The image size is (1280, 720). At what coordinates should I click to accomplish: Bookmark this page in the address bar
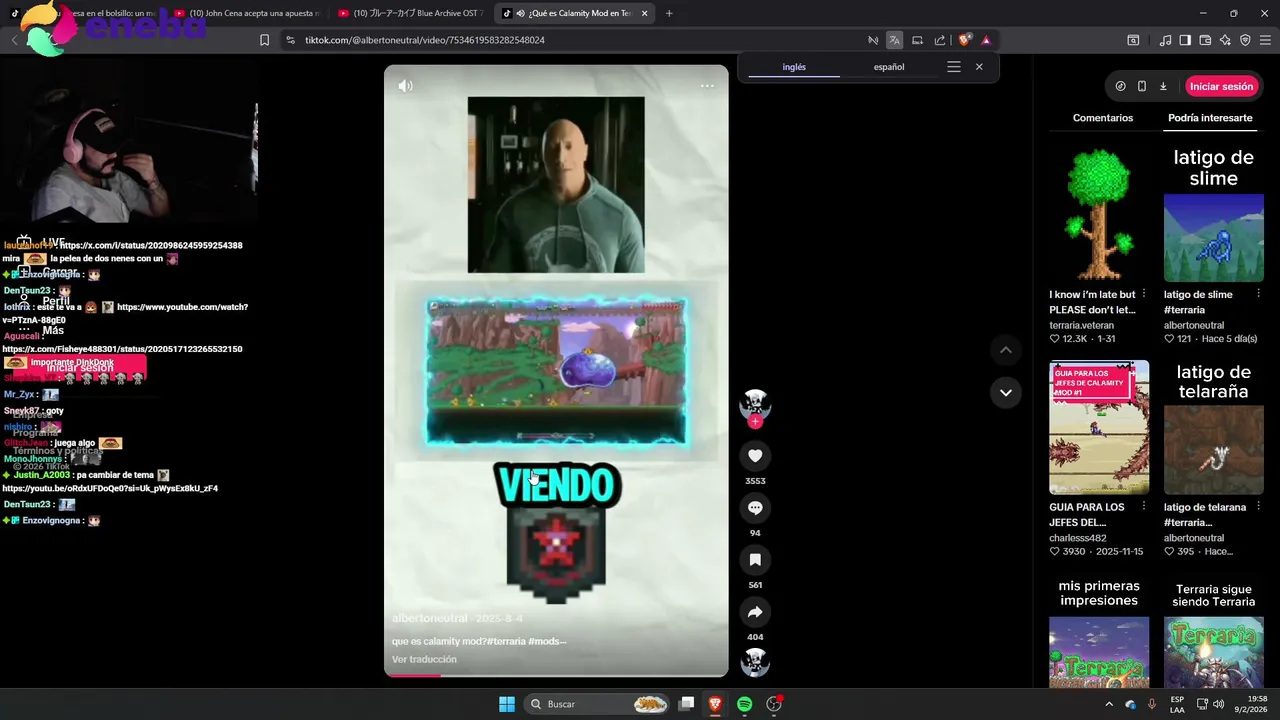[x=264, y=40]
